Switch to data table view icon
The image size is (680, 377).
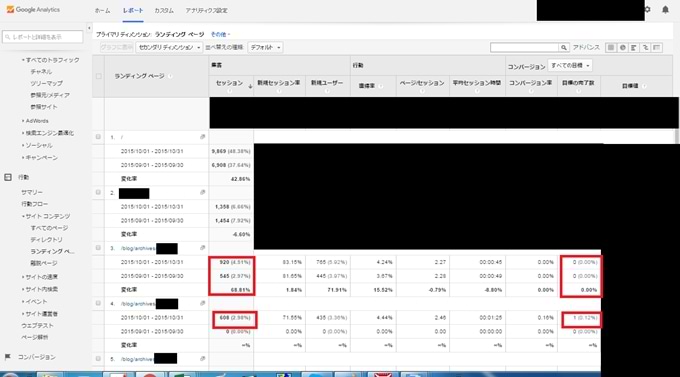point(611,47)
